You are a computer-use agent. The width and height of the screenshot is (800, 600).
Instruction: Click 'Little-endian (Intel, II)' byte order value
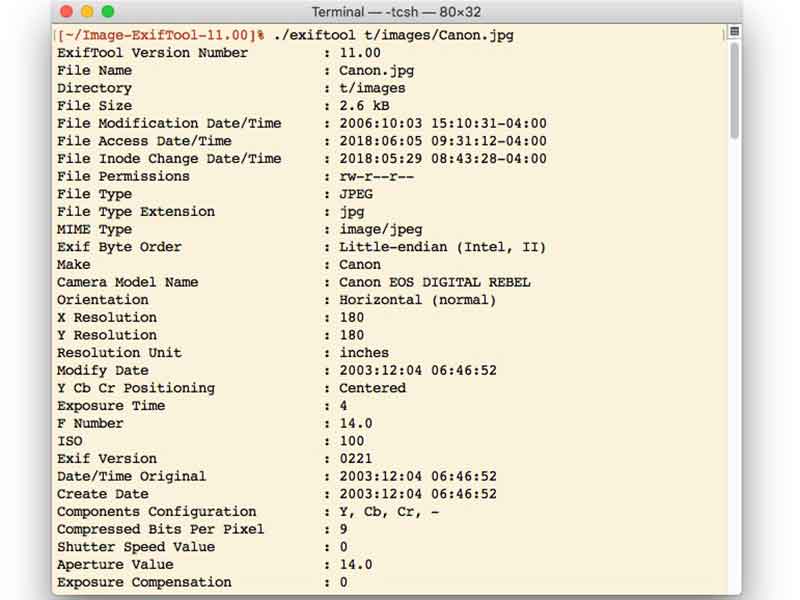pos(443,247)
